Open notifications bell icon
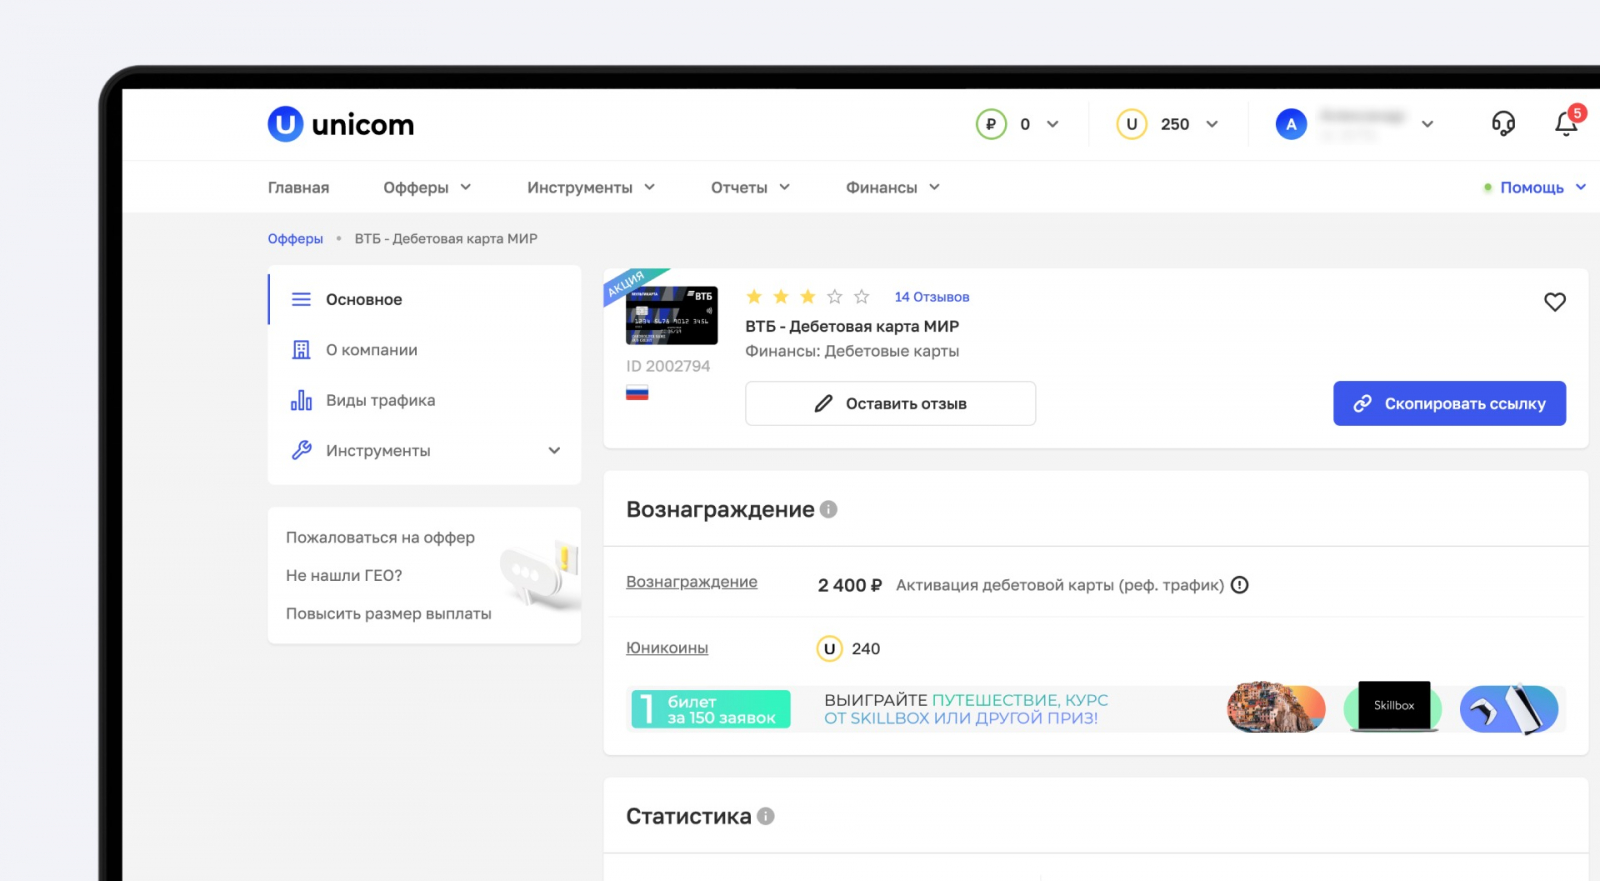This screenshot has height=881, width=1600. [1566, 123]
